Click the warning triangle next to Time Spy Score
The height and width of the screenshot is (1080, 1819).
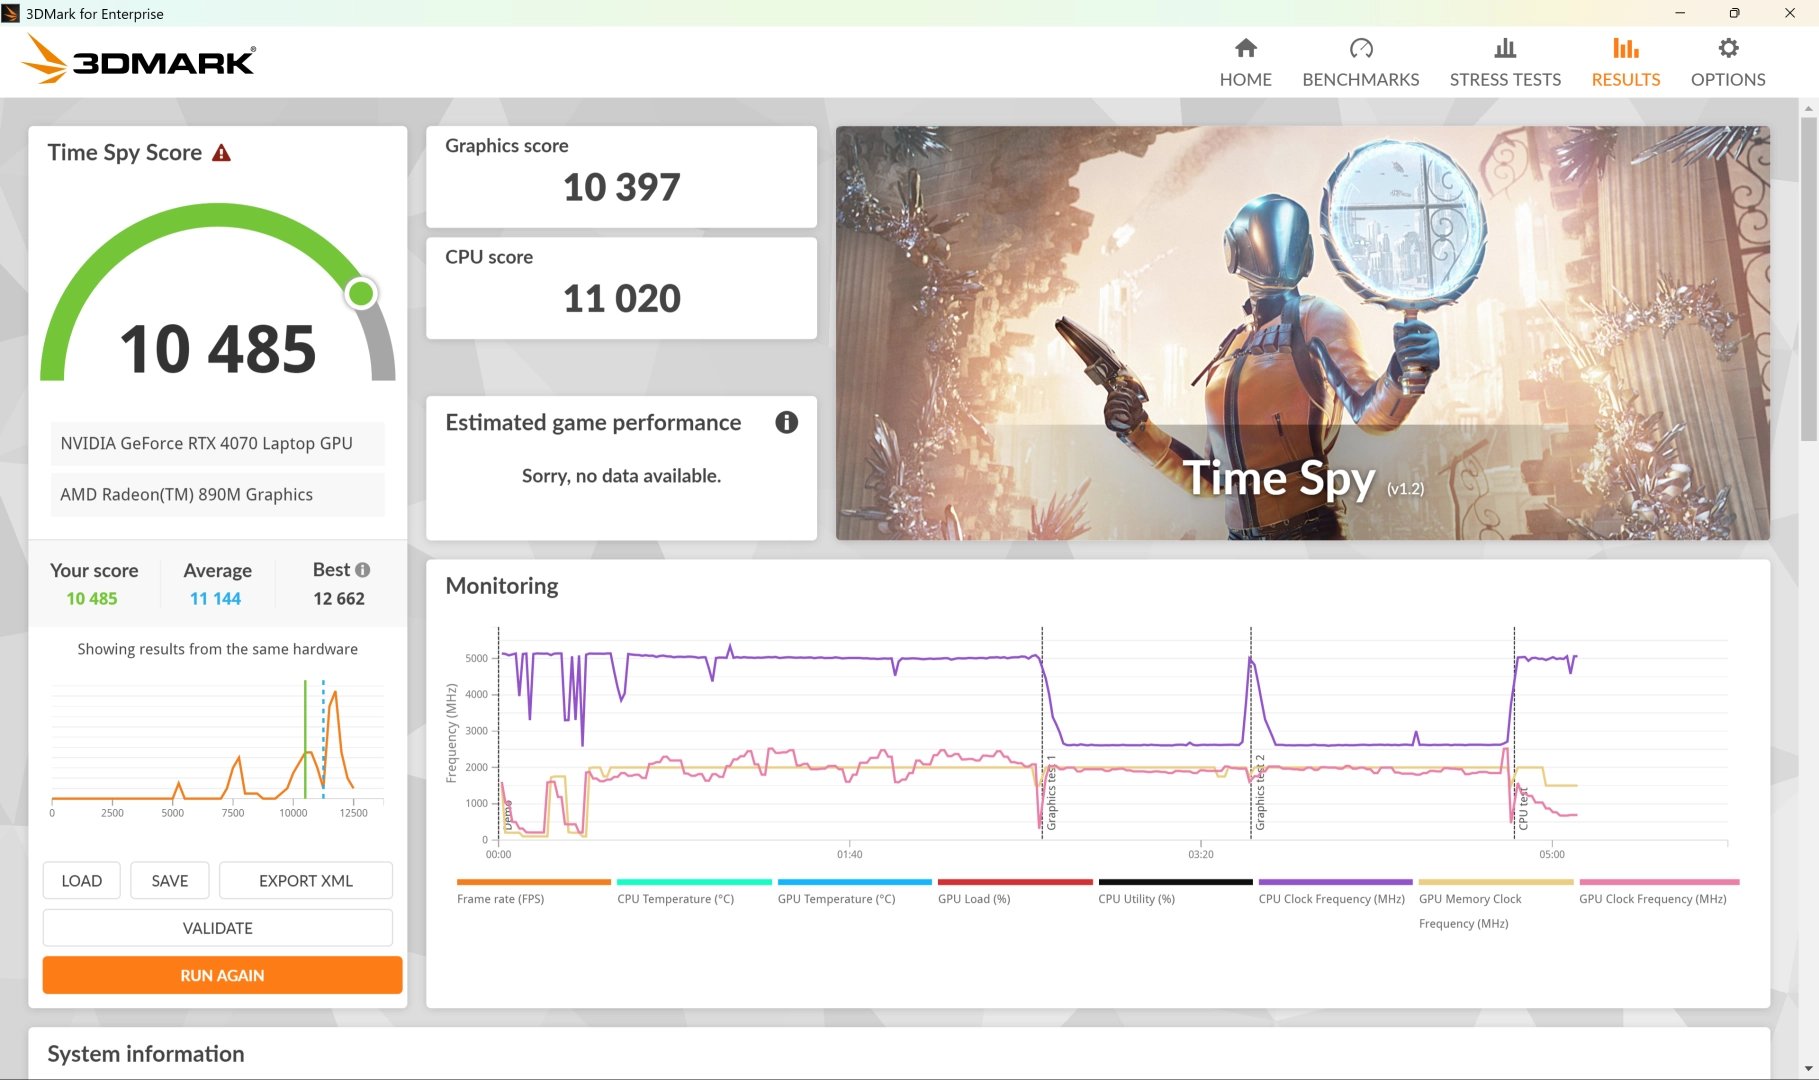(x=222, y=152)
